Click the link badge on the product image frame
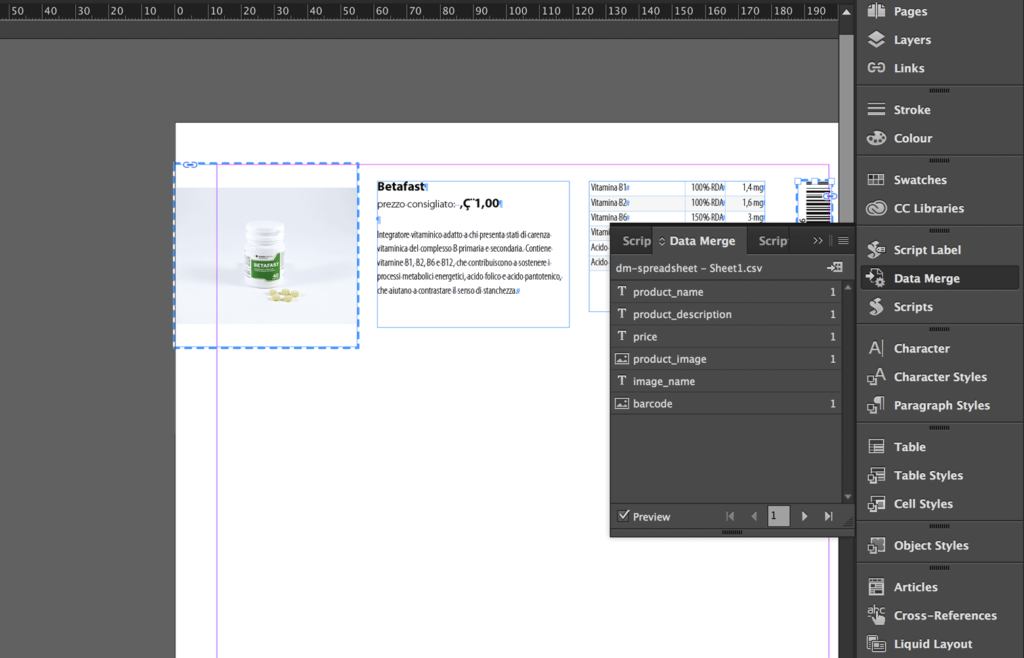 [x=190, y=164]
